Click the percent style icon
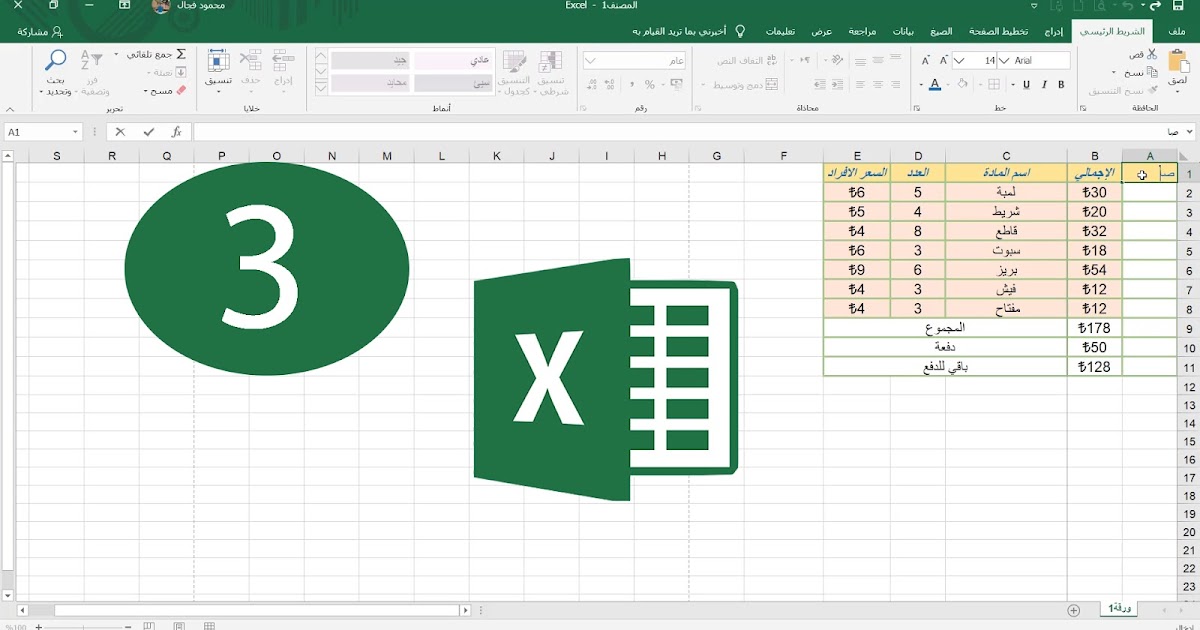 point(649,84)
